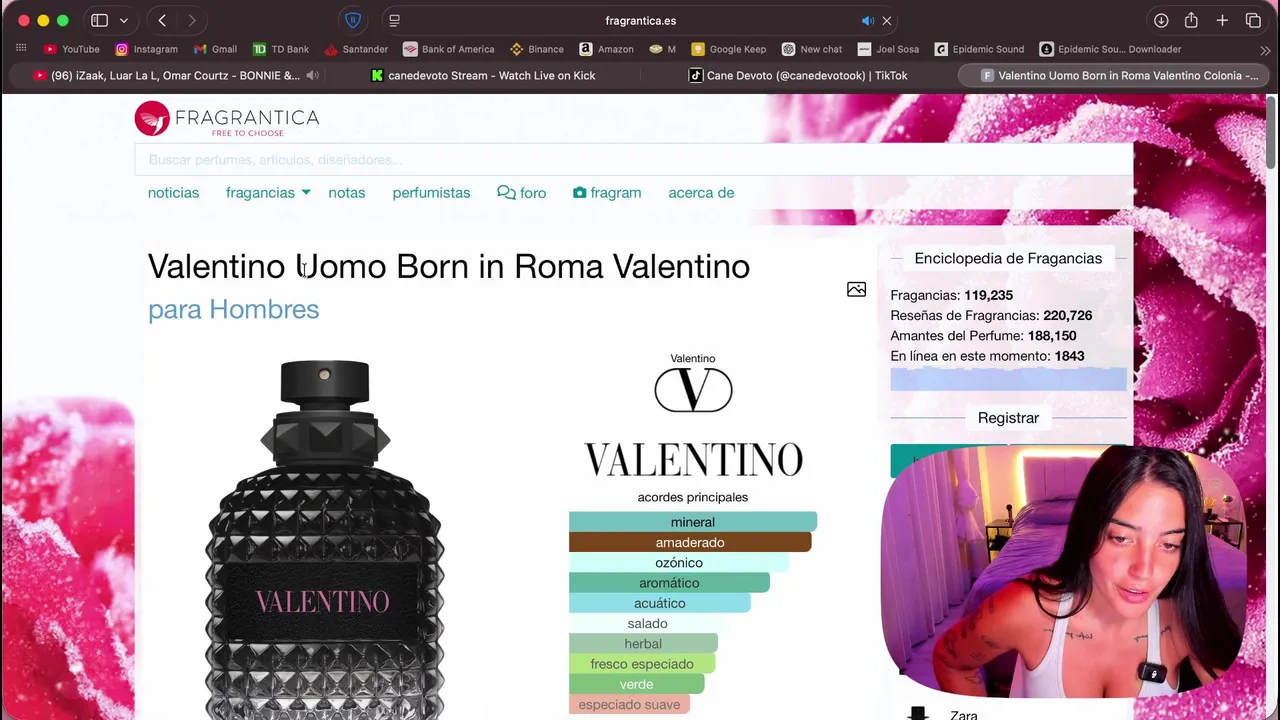Open the Joel Sosa bookmark
The height and width of the screenshot is (720, 1280).
[x=888, y=49]
